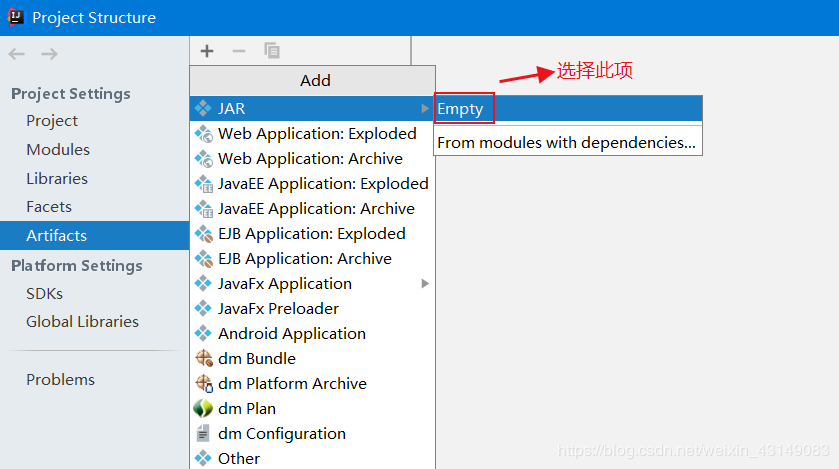Click the forward navigation arrow

point(49,54)
